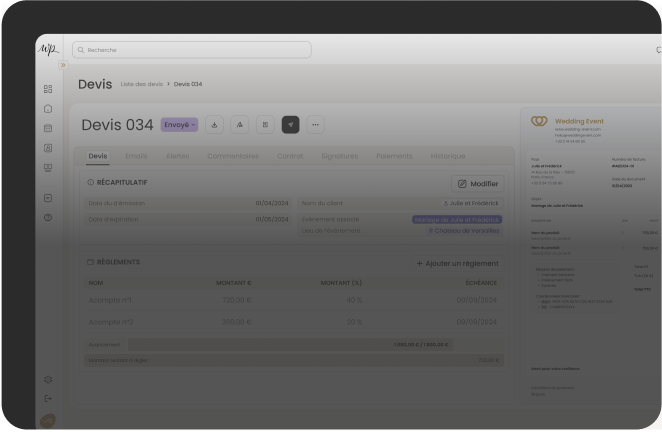Click the Wedding Event document preview logo
Viewport: 662px width, 434px height.
[x=539, y=121]
